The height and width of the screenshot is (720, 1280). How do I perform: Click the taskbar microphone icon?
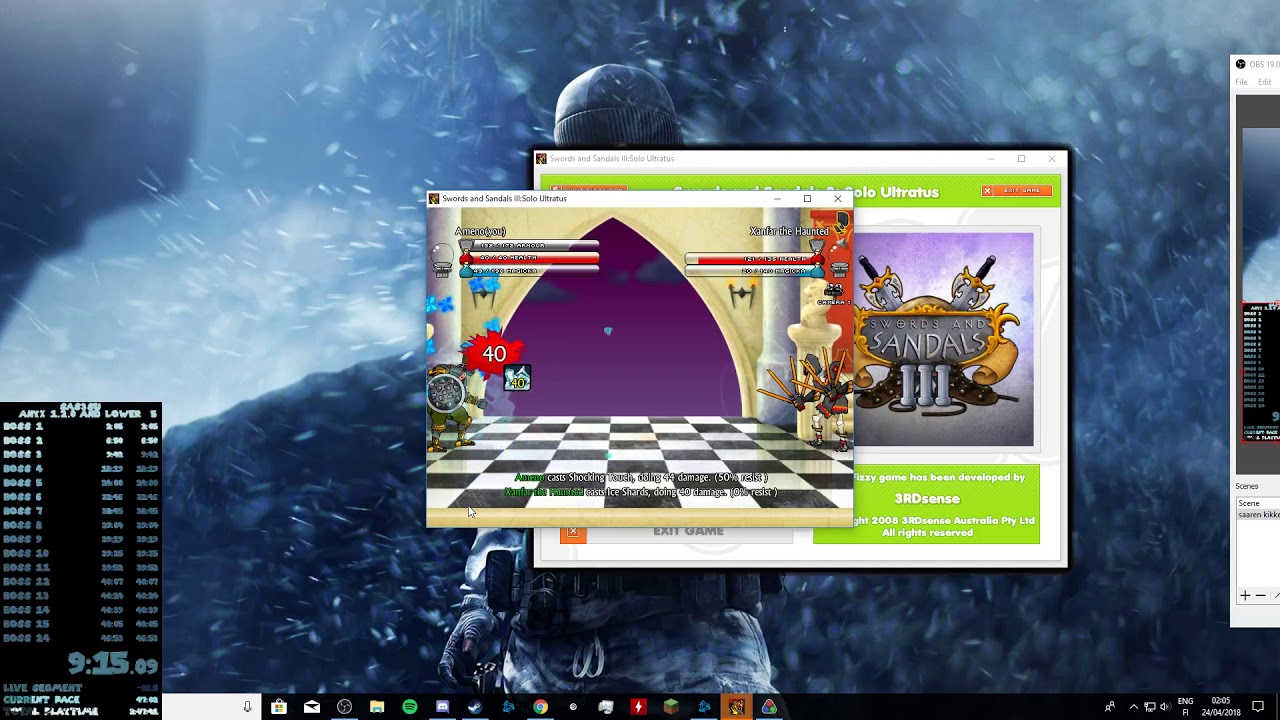point(247,707)
